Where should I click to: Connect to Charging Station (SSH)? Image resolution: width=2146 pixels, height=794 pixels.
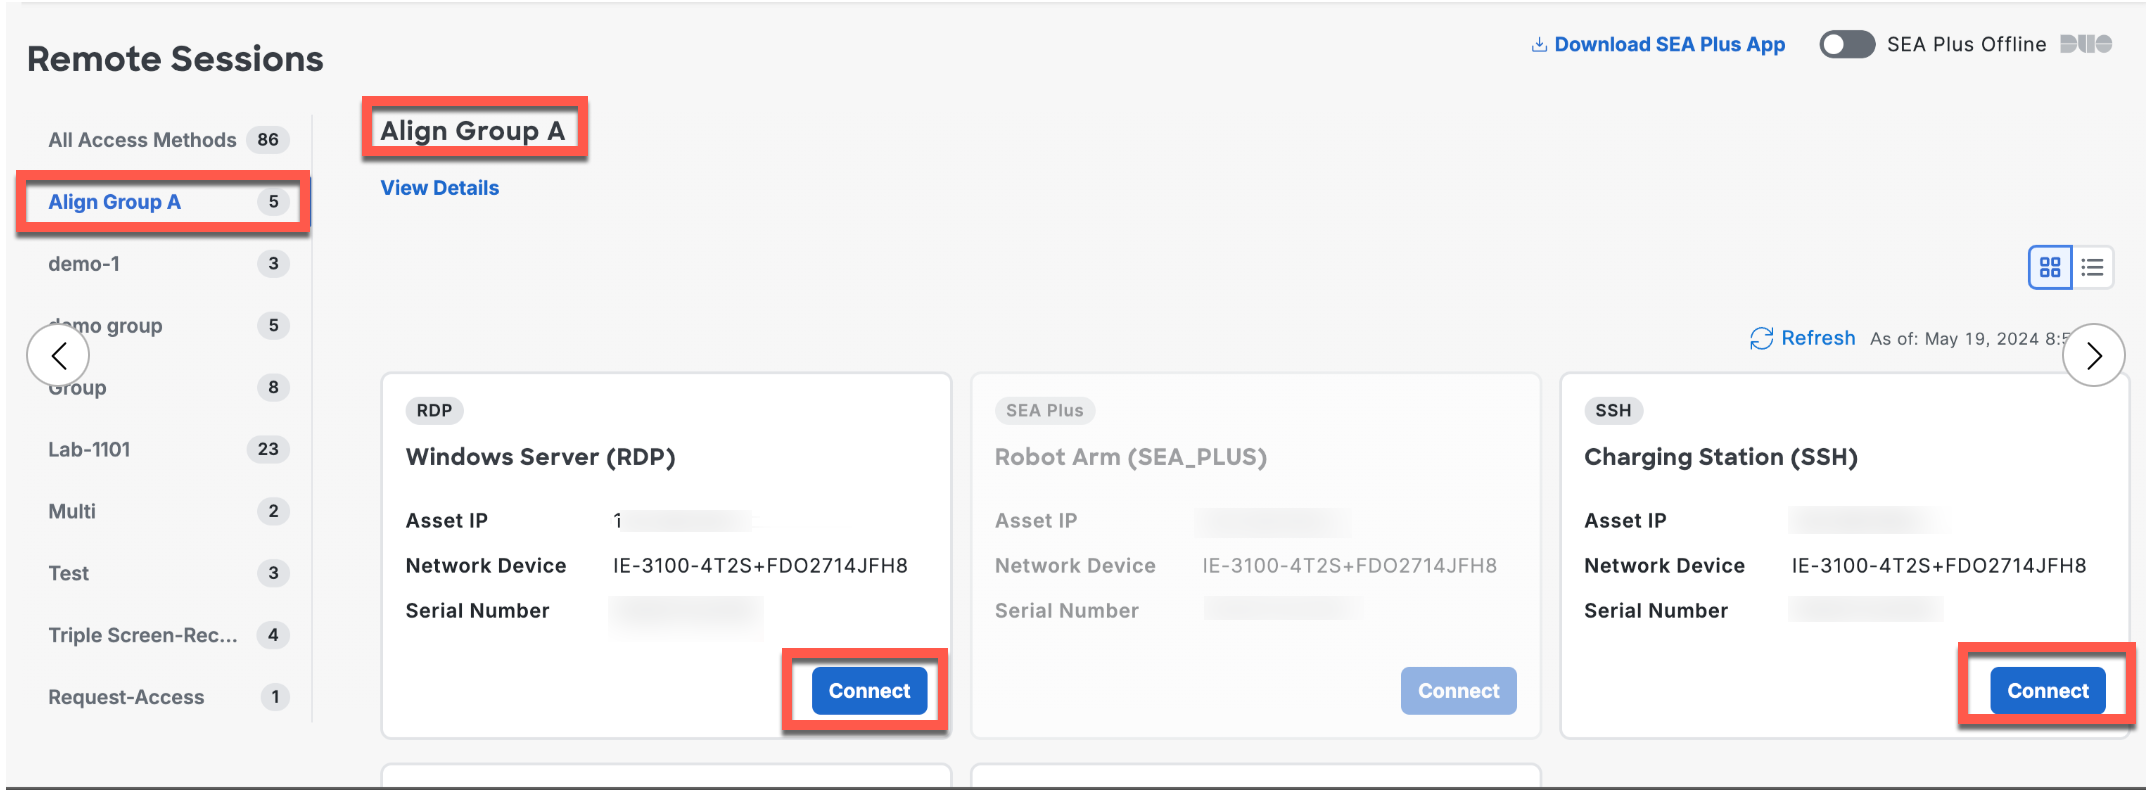[2047, 691]
